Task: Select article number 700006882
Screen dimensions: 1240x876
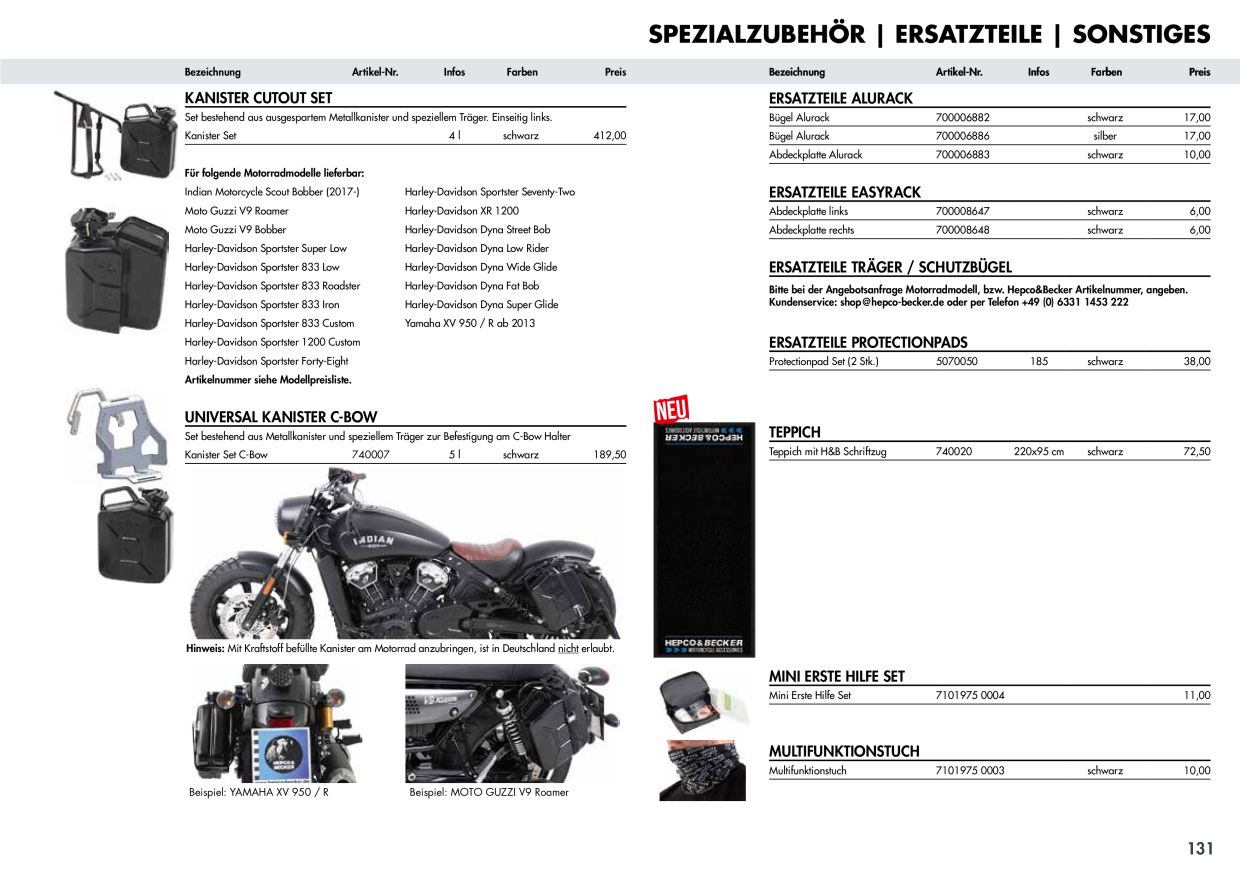Action: click(x=963, y=118)
